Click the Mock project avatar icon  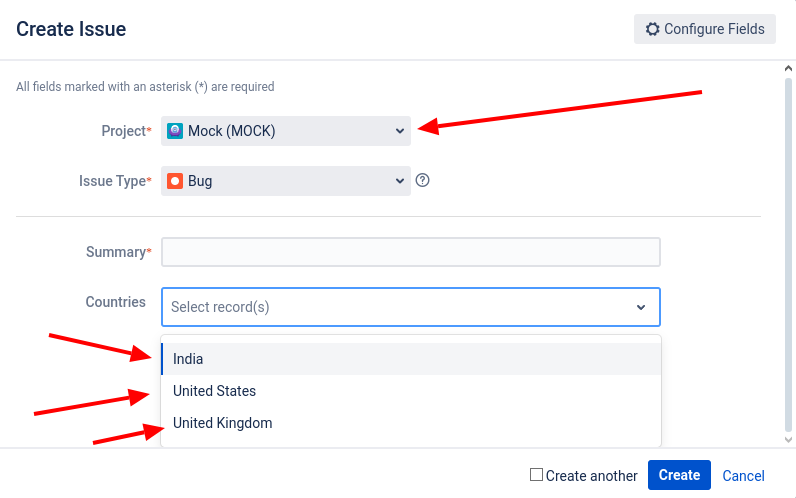(x=175, y=131)
